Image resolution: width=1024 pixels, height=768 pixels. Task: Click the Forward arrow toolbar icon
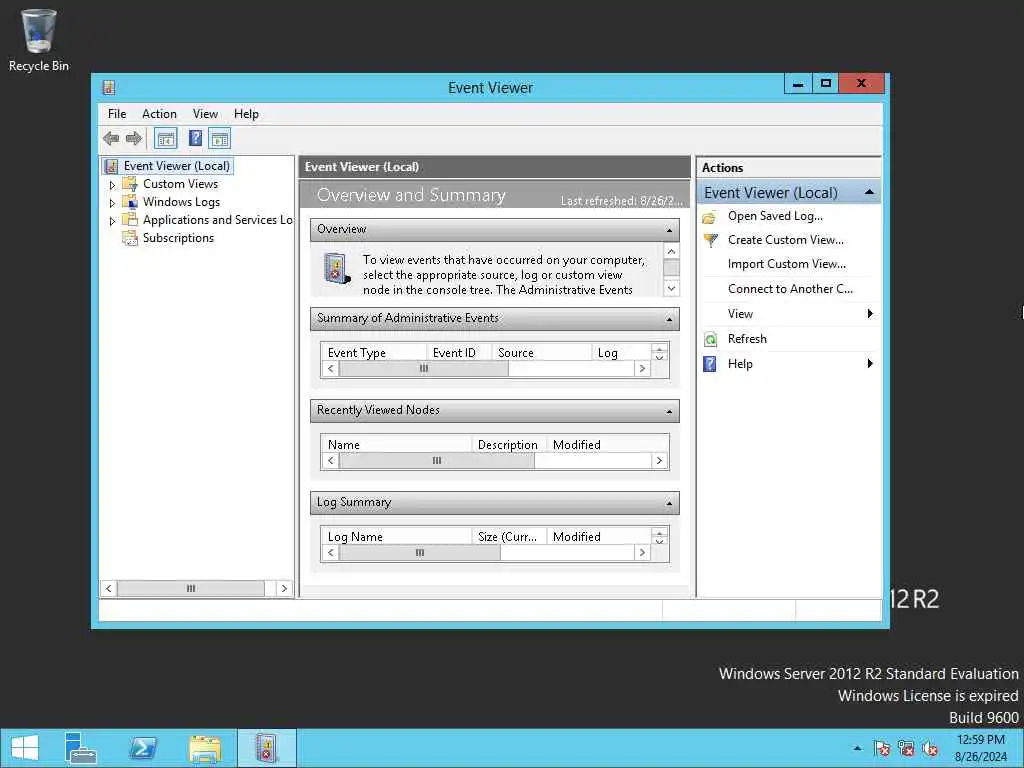[x=133, y=138]
